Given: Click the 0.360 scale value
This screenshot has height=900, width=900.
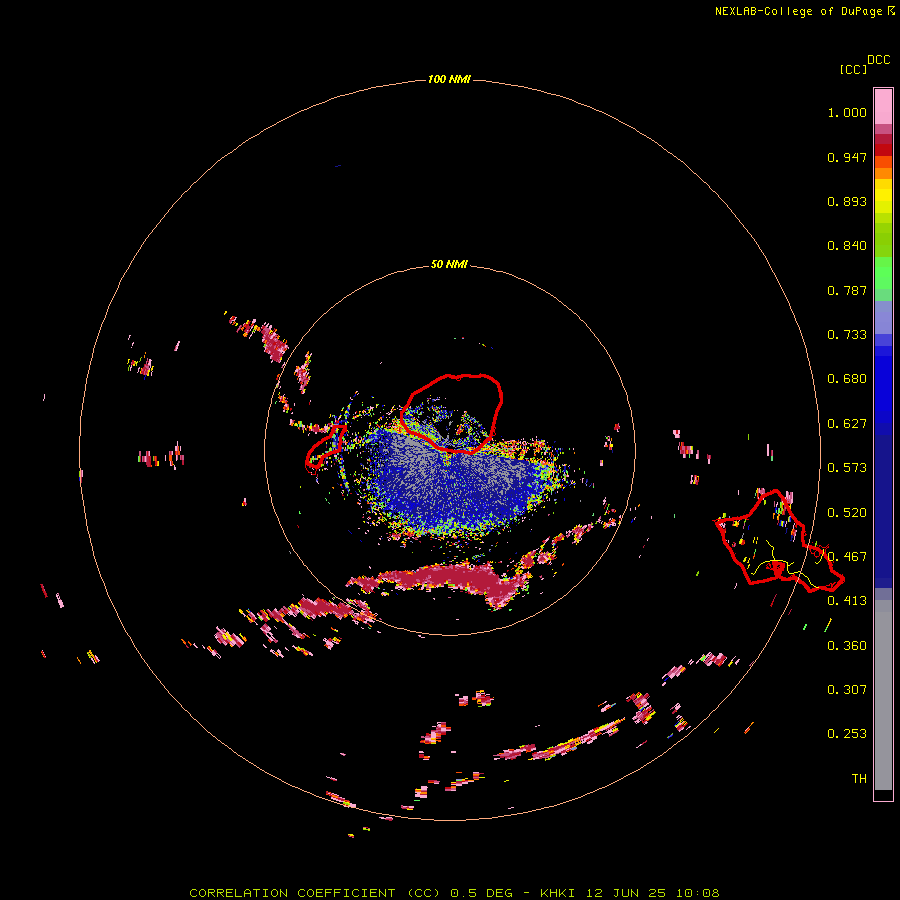Looking at the screenshot, I should point(847,646).
